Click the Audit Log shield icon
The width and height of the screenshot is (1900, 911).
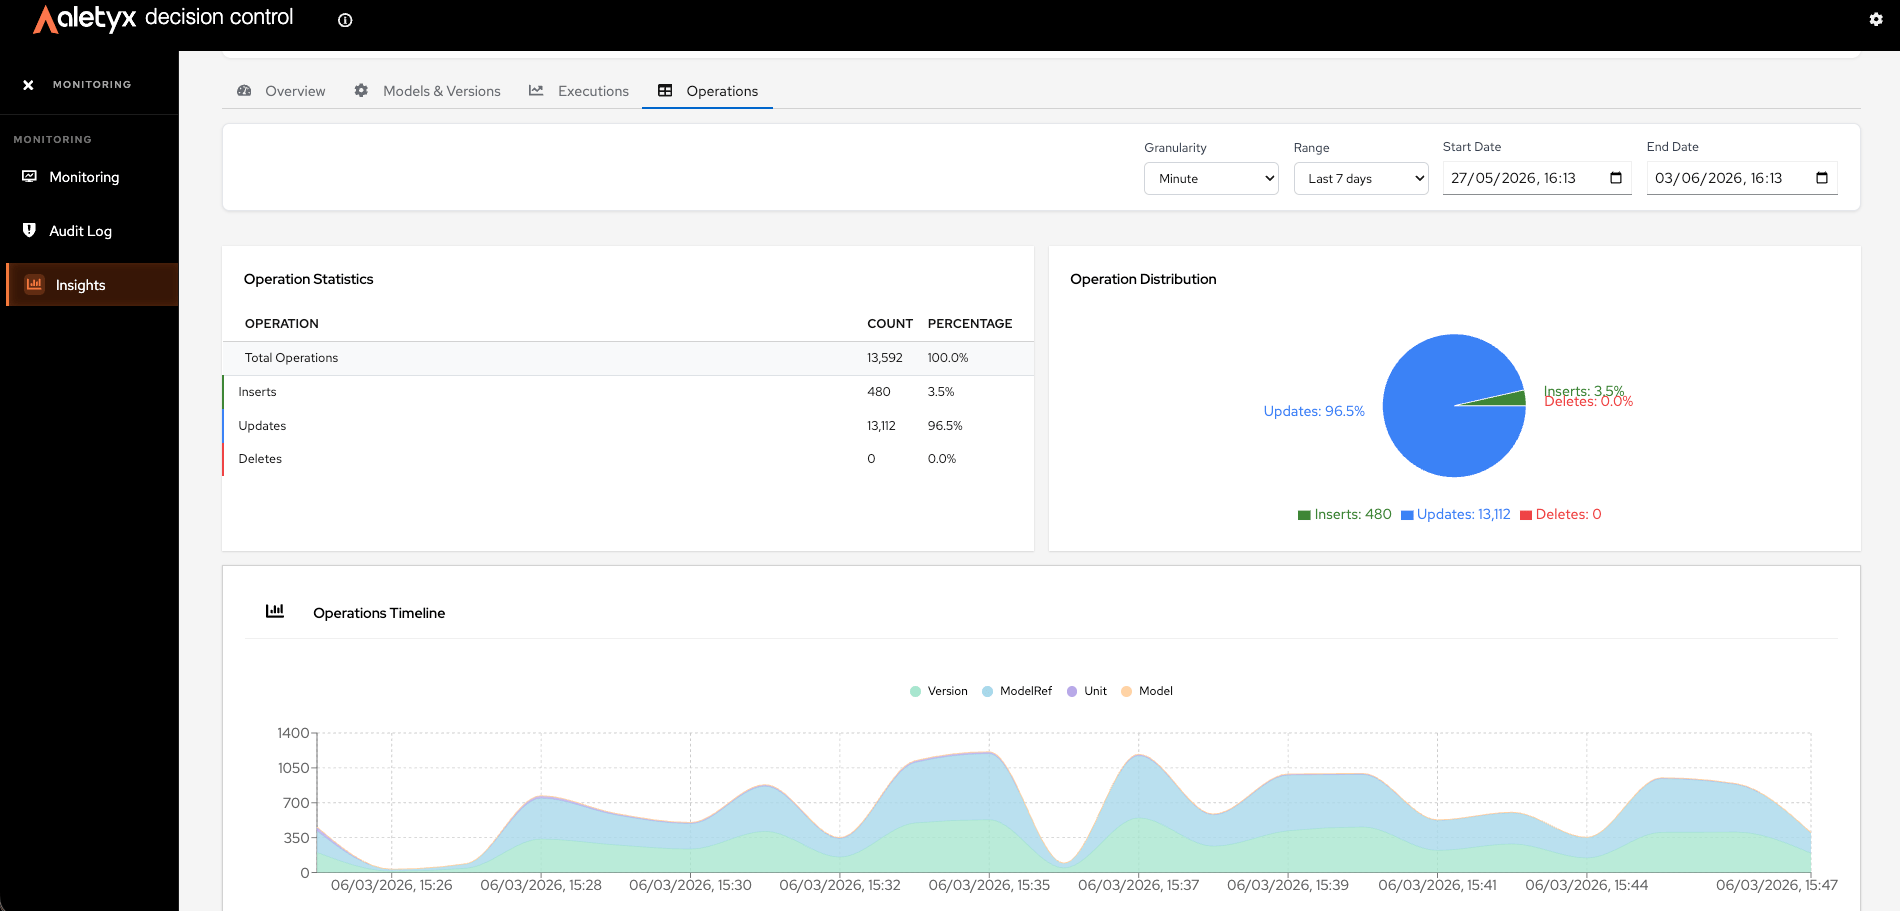point(30,230)
